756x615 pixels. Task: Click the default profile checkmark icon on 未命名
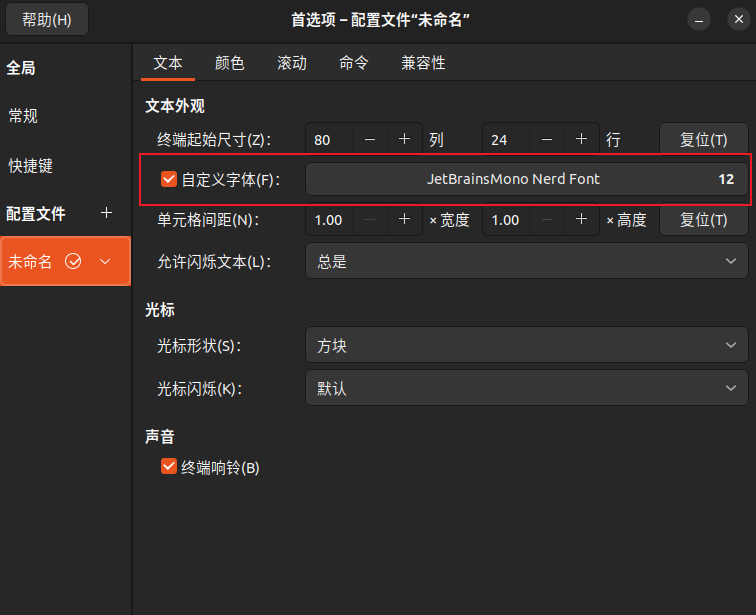point(73,262)
